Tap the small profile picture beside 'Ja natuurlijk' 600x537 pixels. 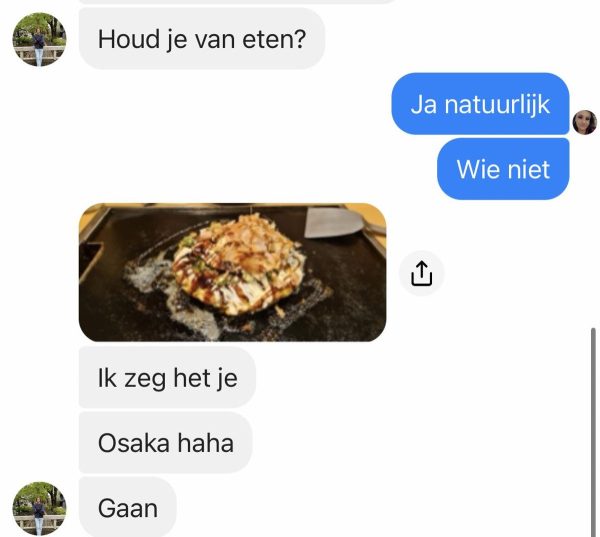point(584,122)
